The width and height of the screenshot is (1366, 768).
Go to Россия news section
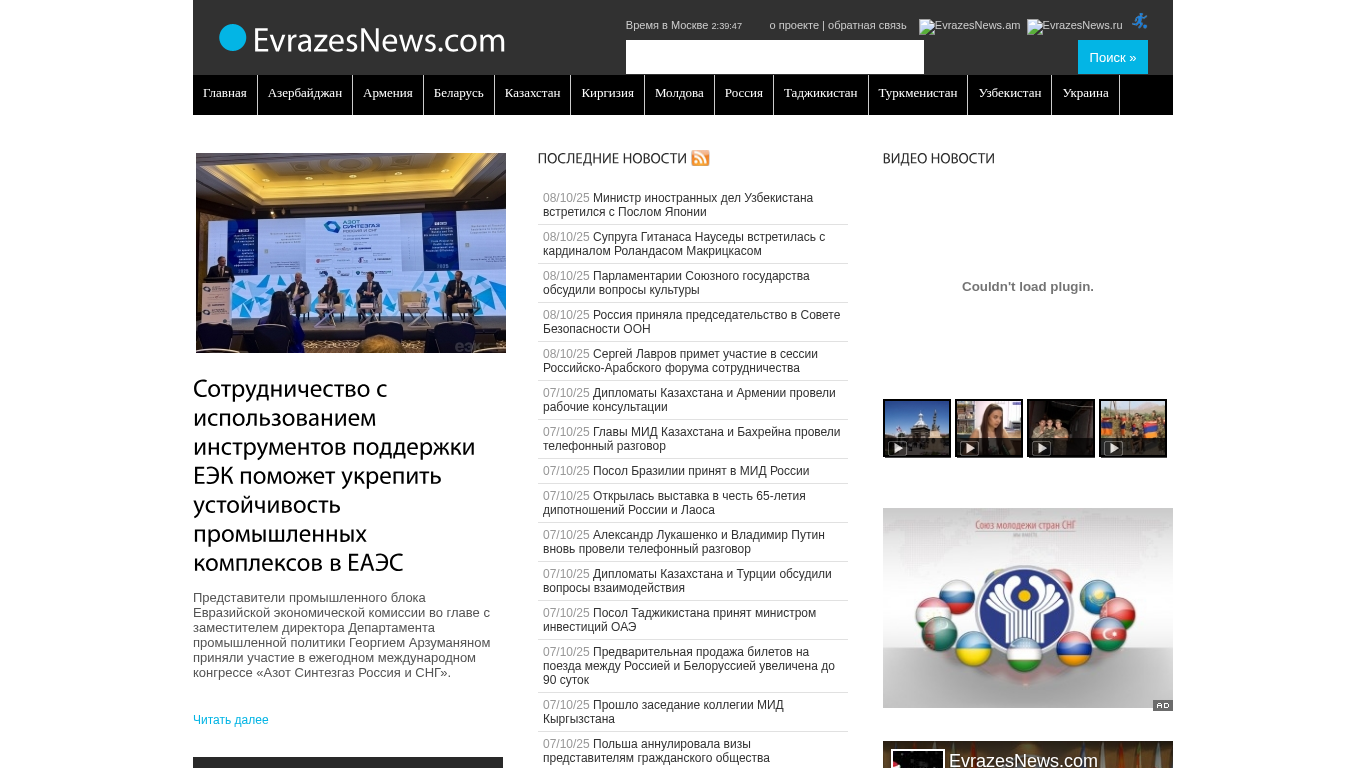(744, 94)
